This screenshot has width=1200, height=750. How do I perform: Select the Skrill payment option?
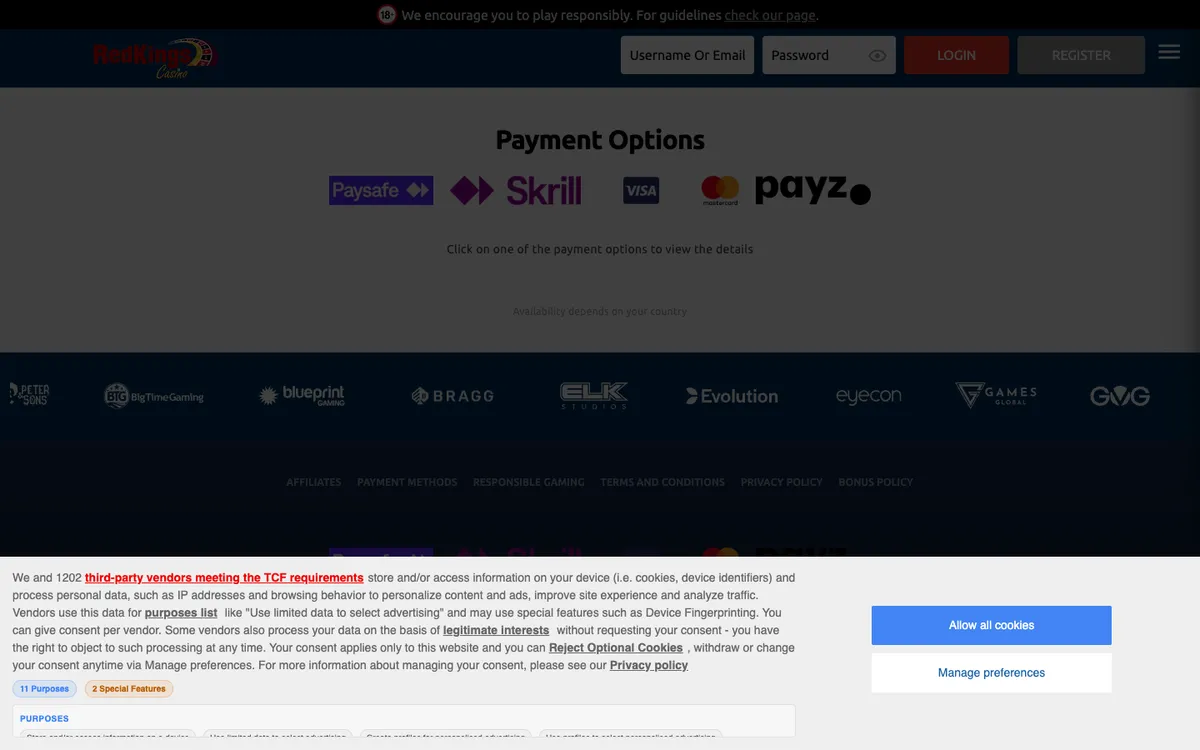pyautogui.click(x=515, y=190)
